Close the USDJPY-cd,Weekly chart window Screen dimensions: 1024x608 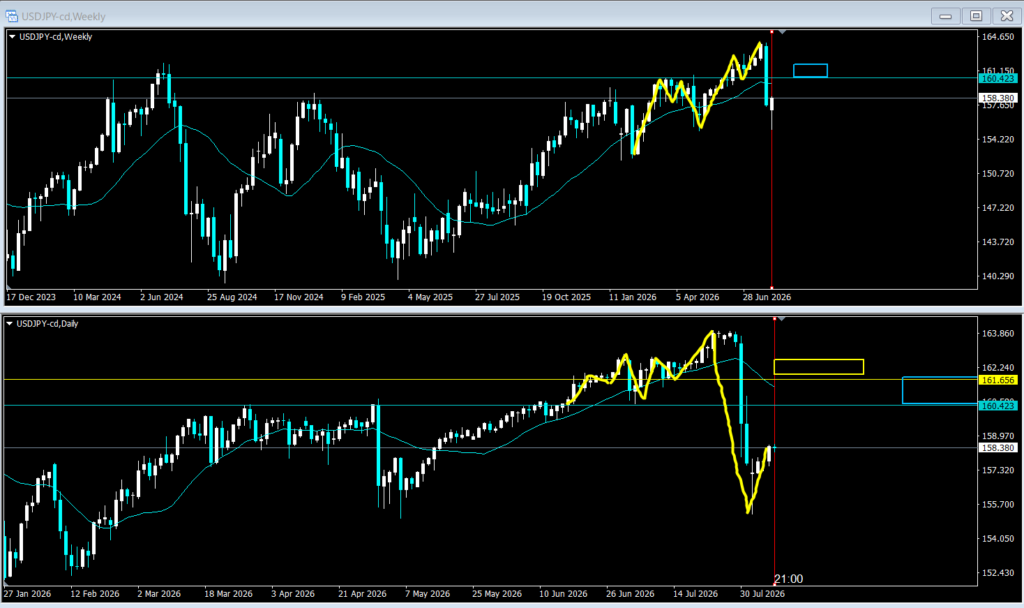(x=1006, y=16)
